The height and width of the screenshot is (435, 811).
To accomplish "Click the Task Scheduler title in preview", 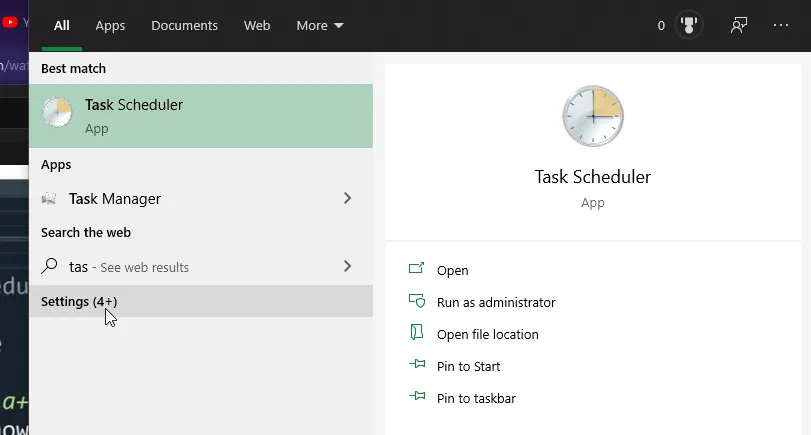I will pyautogui.click(x=593, y=177).
